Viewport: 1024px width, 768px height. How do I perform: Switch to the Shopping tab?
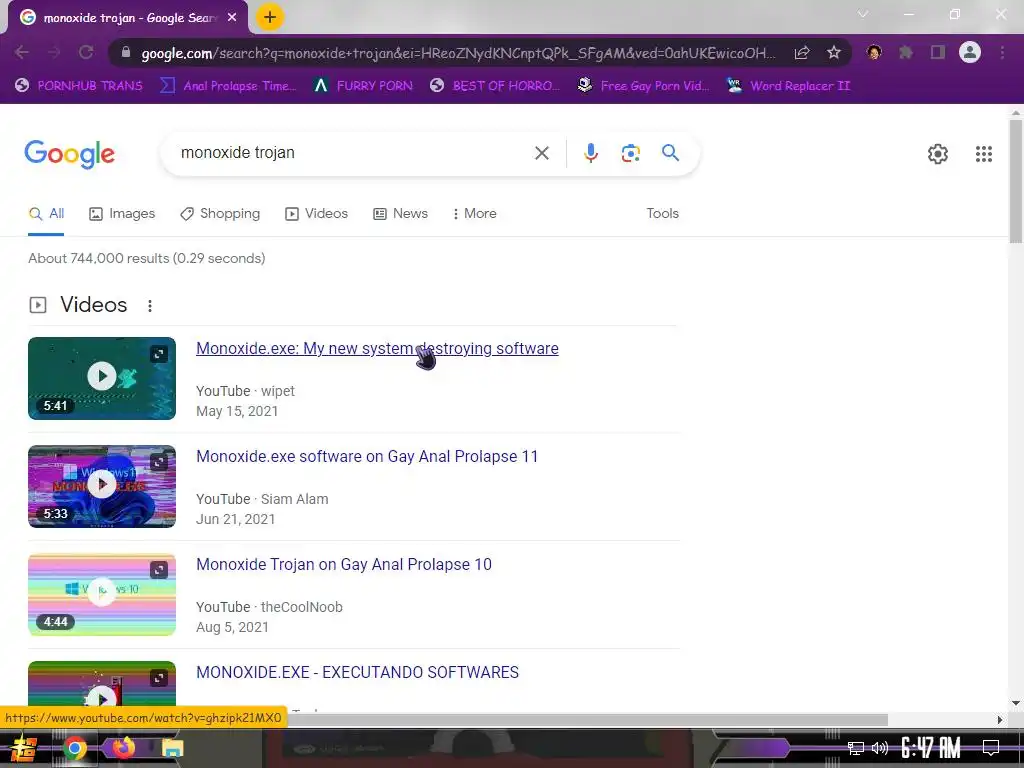(220, 214)
